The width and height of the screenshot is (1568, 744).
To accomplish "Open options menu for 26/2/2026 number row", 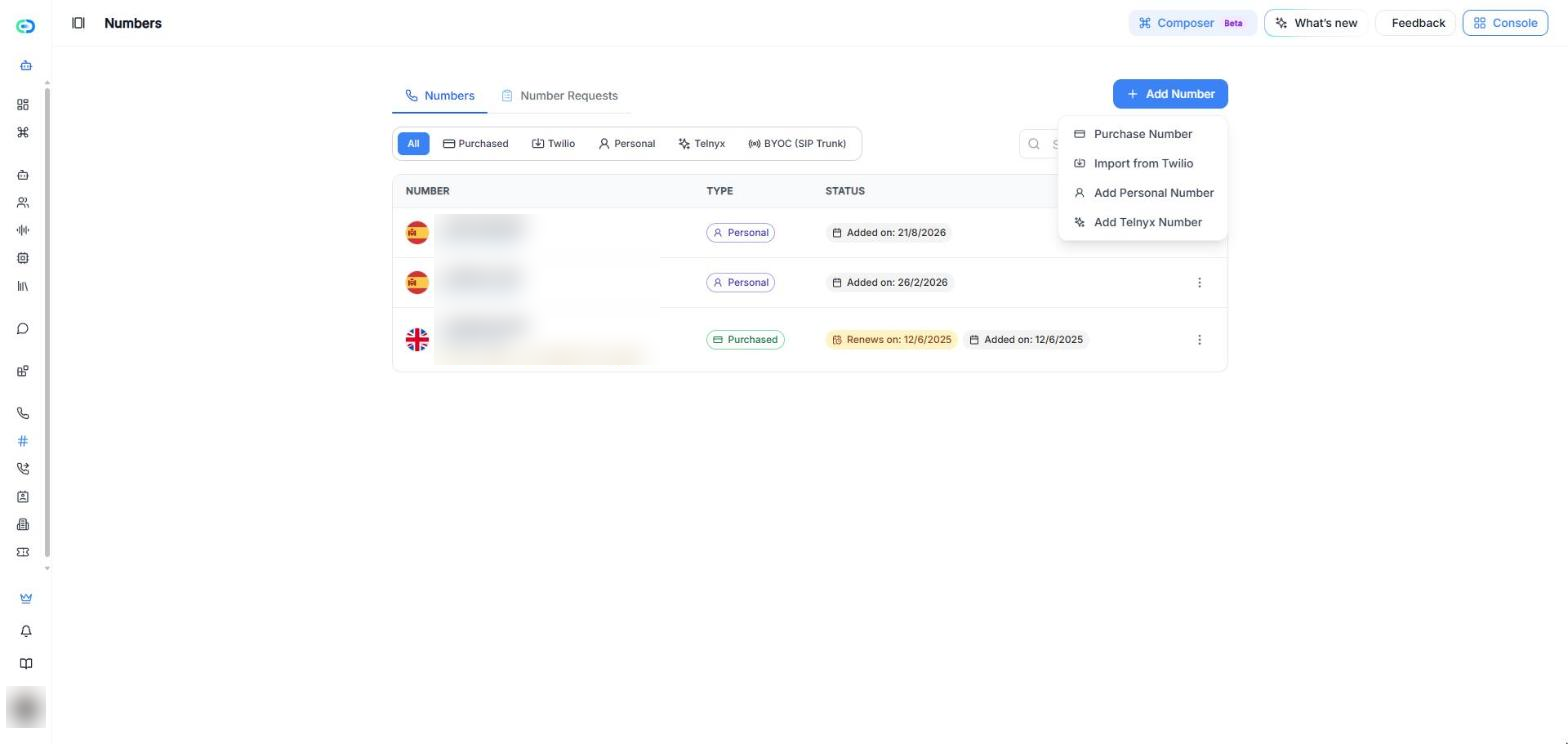I will [x=1199, y=283].
